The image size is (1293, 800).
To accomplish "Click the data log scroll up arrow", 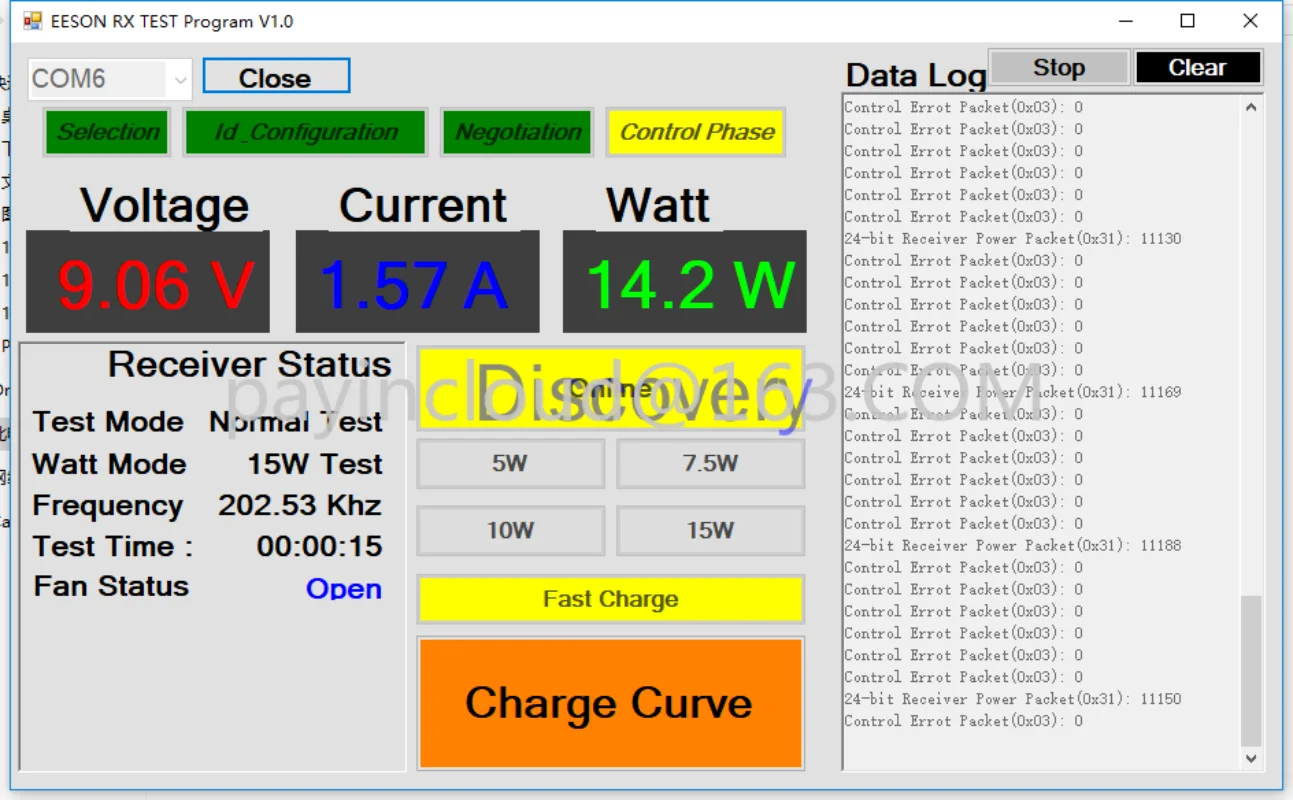I will pos(1251,107).
